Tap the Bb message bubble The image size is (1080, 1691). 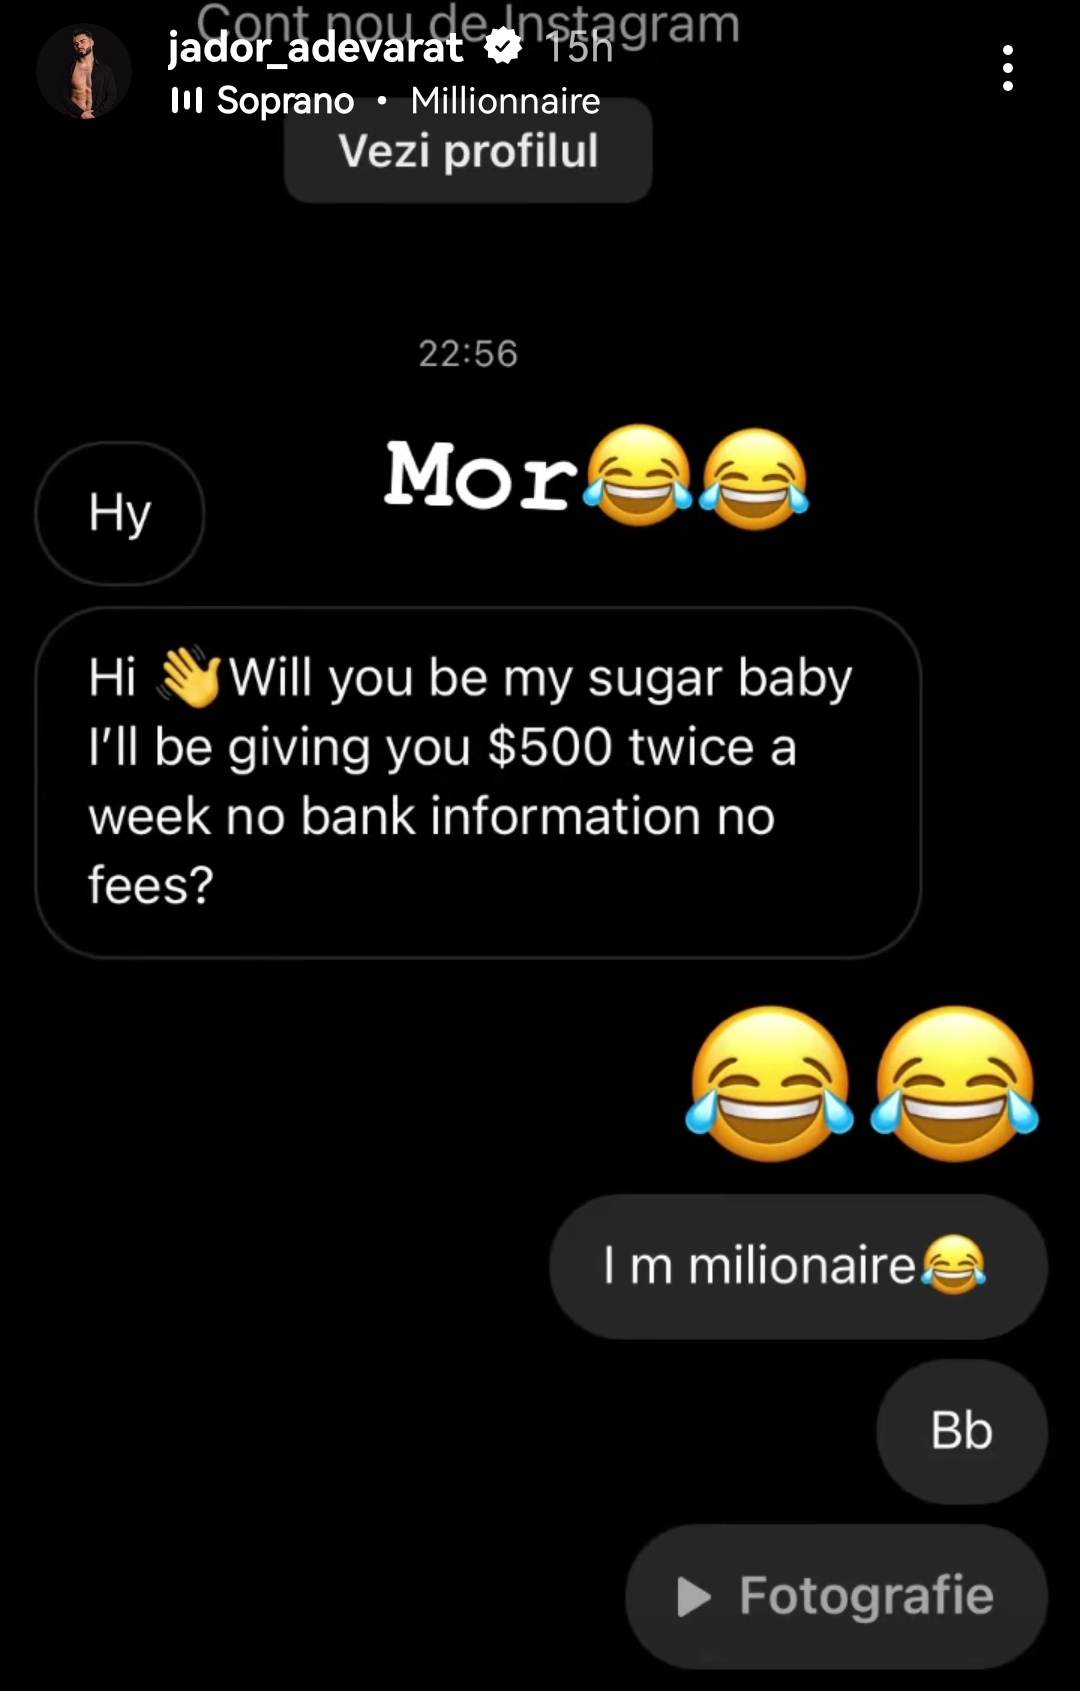[962, 1431]
